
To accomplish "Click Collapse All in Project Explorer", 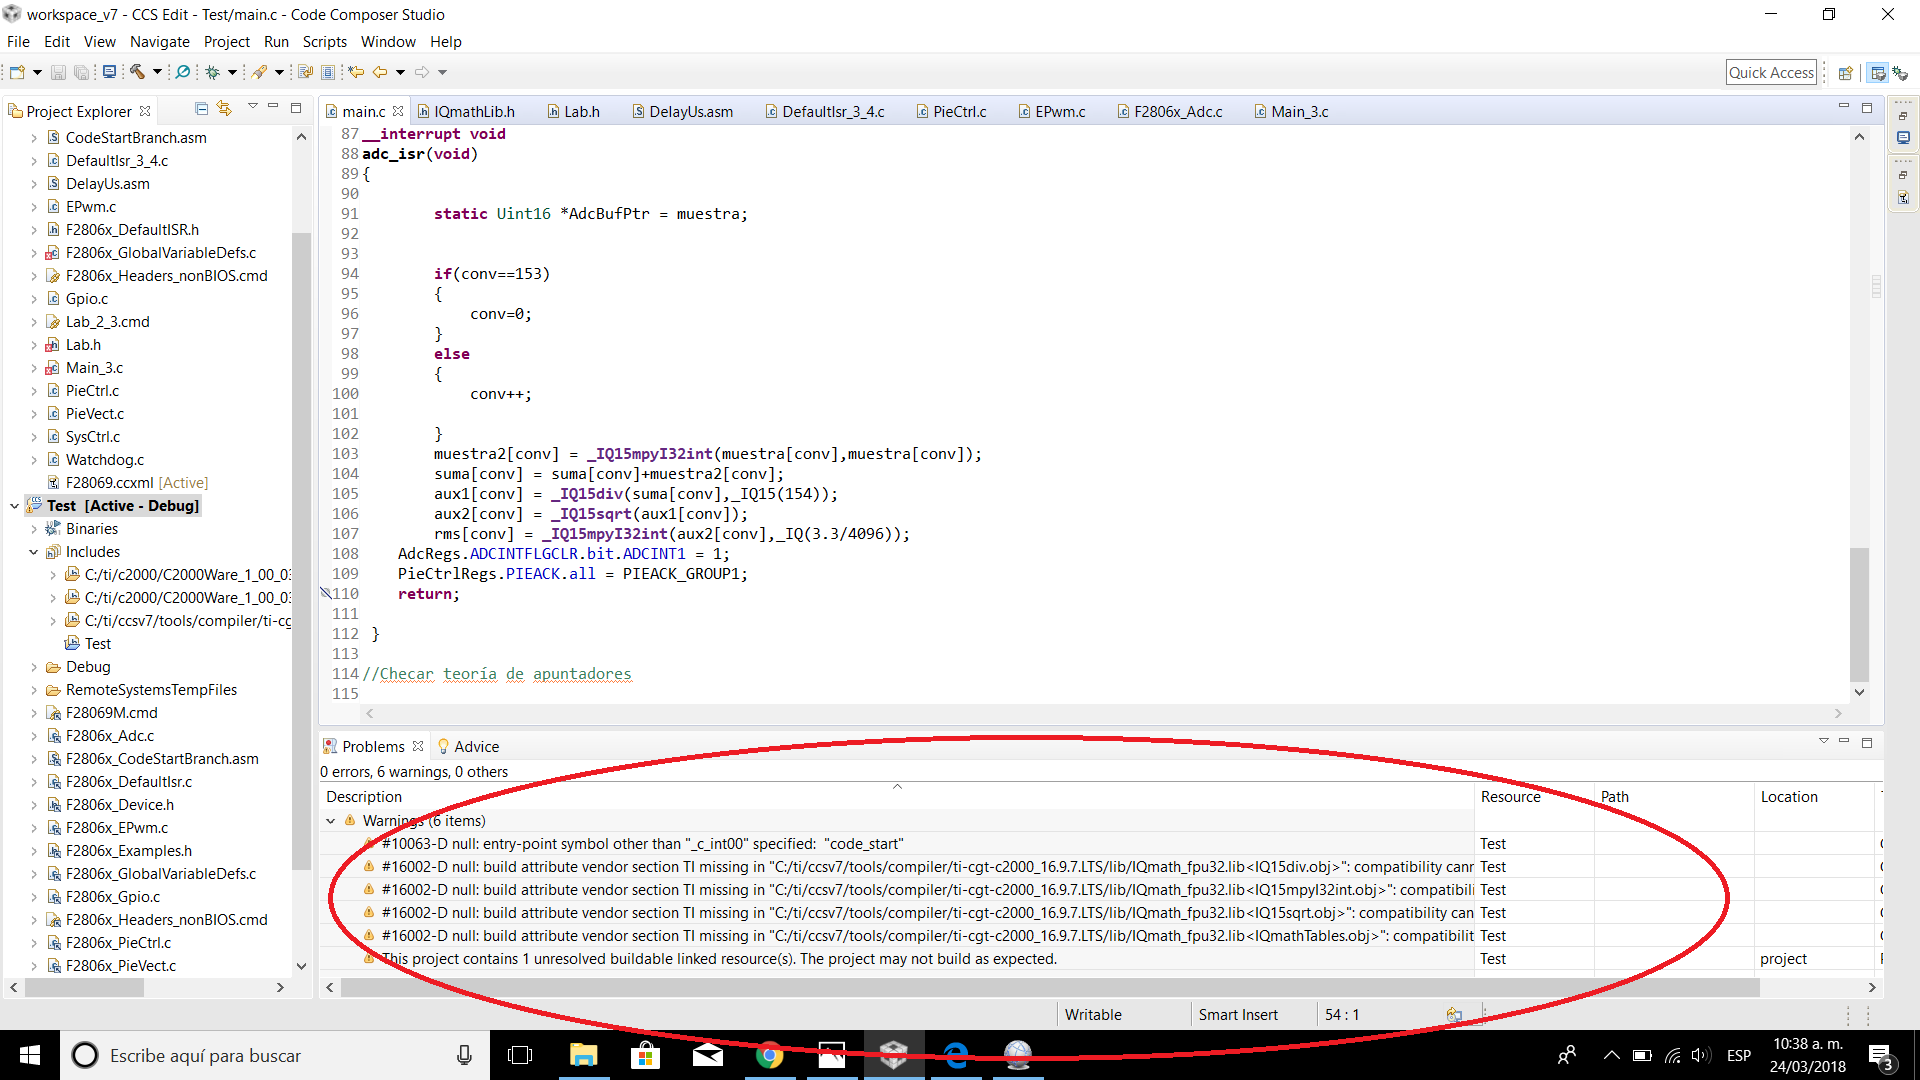I will (201, 109).
